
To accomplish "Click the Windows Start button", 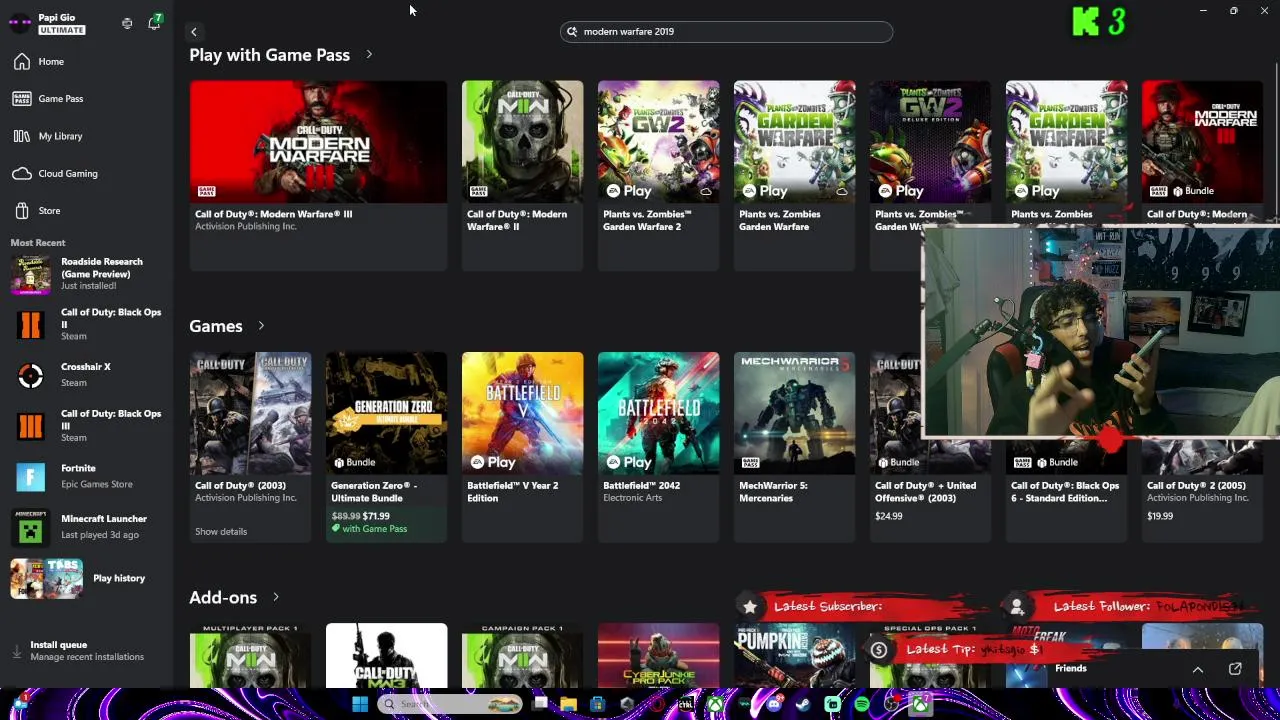I will (360, 704).
